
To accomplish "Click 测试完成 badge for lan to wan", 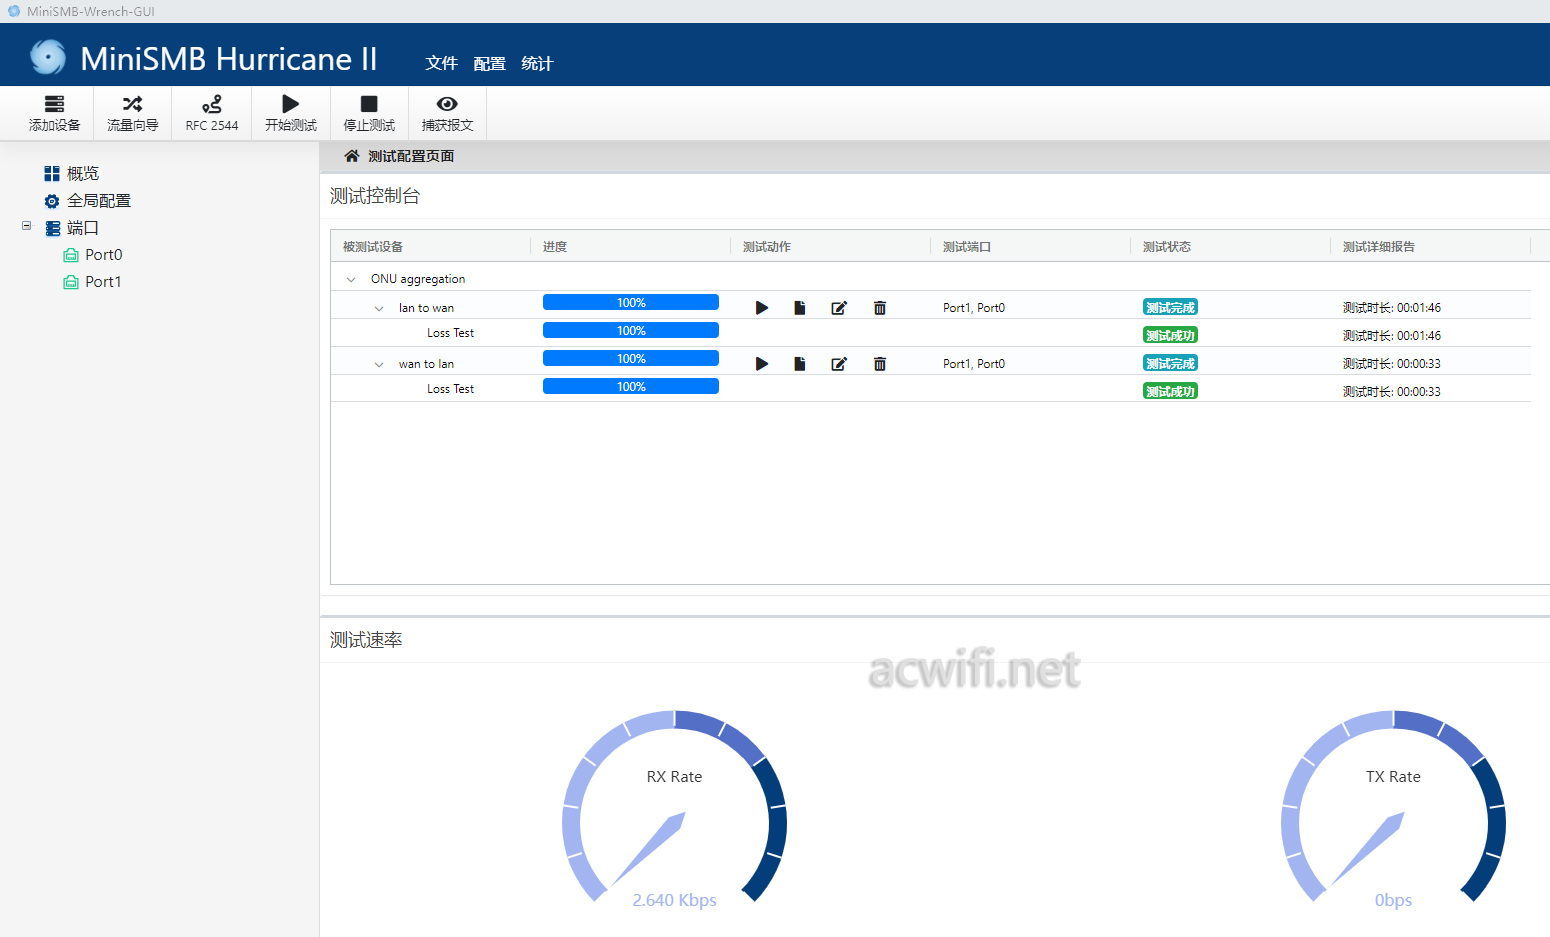I will [1170, 307].
